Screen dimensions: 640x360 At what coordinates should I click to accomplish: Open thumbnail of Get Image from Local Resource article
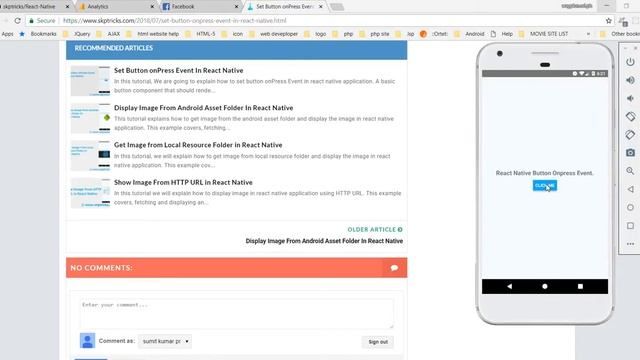90,156
